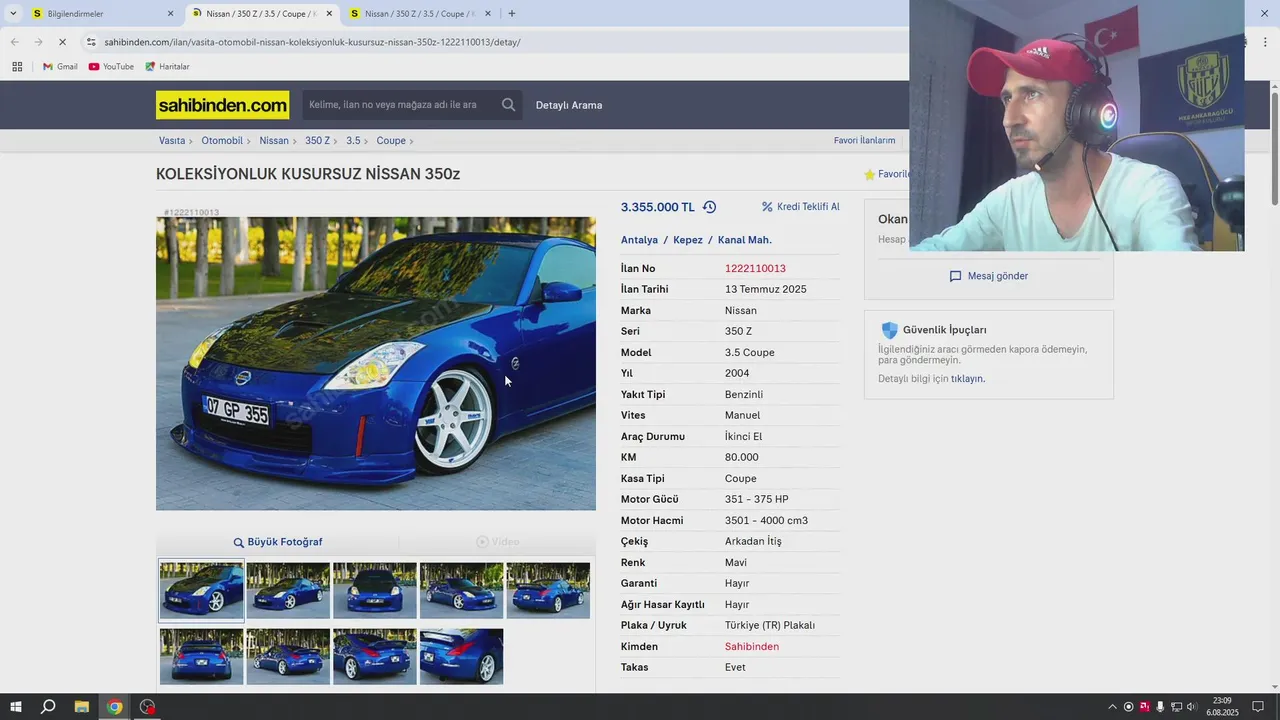Open Büyük Fotoğraf view
Screen dimensions: 1280x720
point(278,542)
